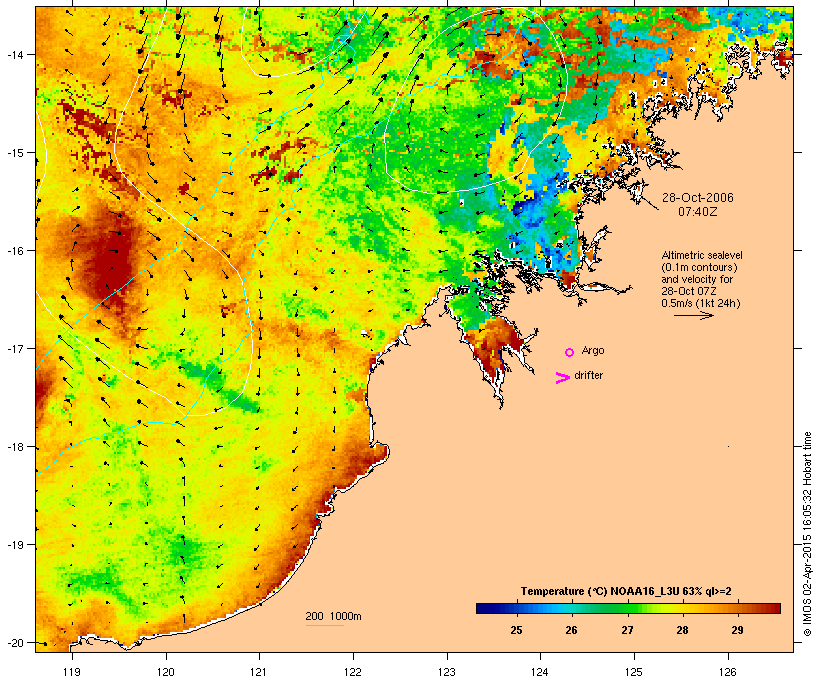The image size is (820, 680).
Task: Click the '(0.1m contours)' text
Action: tap(699, 267)
